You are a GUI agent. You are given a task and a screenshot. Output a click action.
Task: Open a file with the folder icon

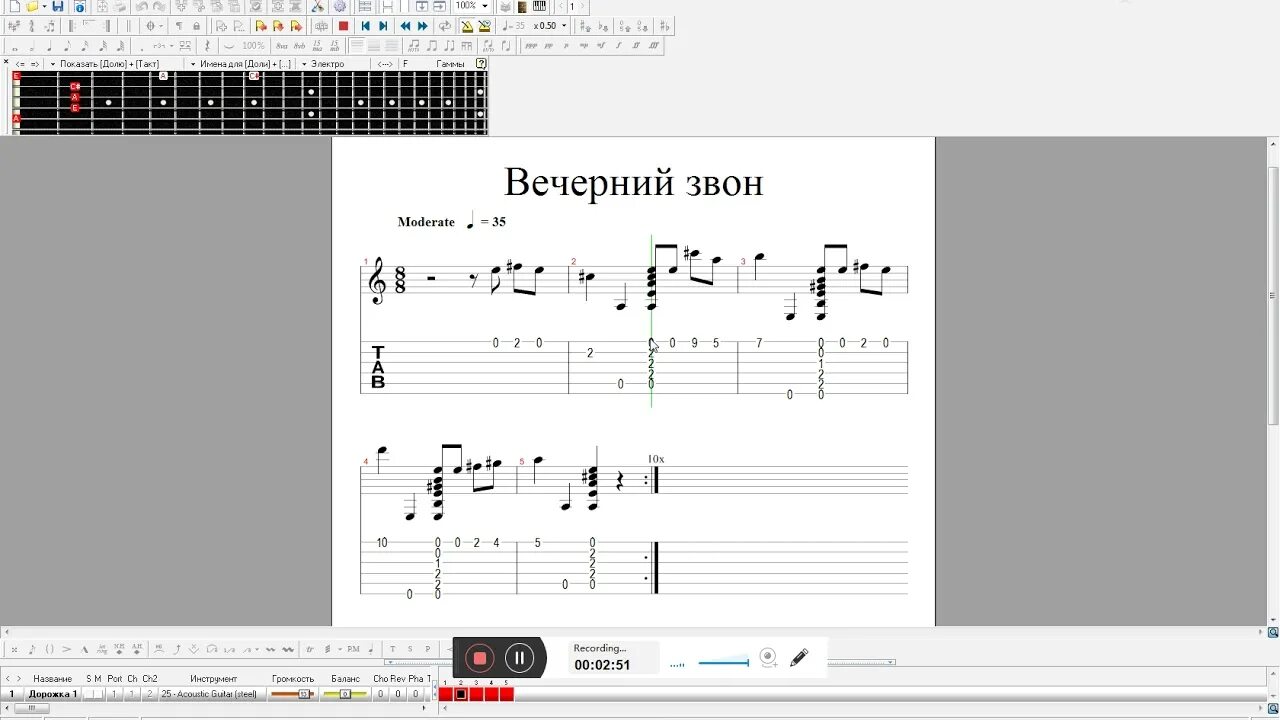pyautogui.click(x=32, y=6)
